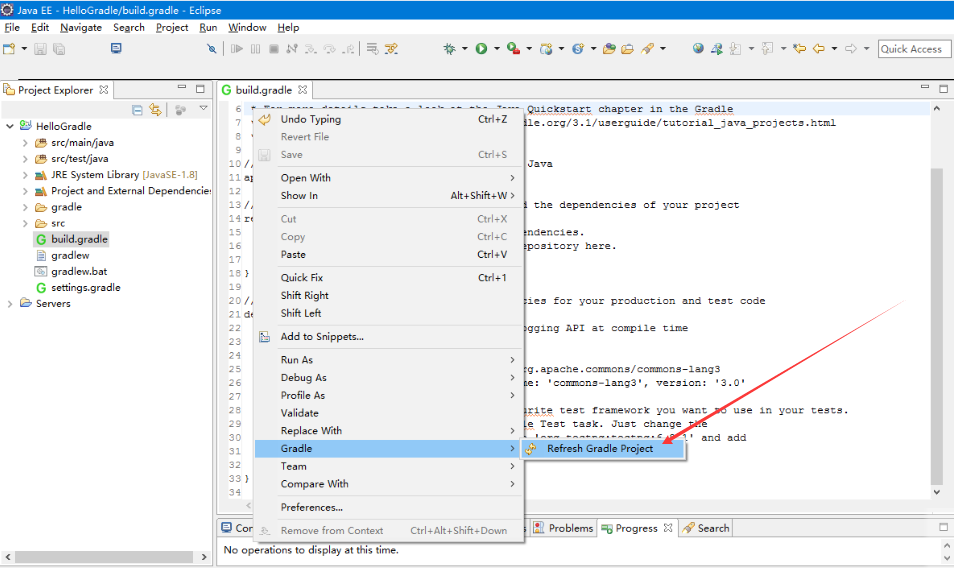
Task: Click the Open Type folder icon
Action: click(609, 49)
